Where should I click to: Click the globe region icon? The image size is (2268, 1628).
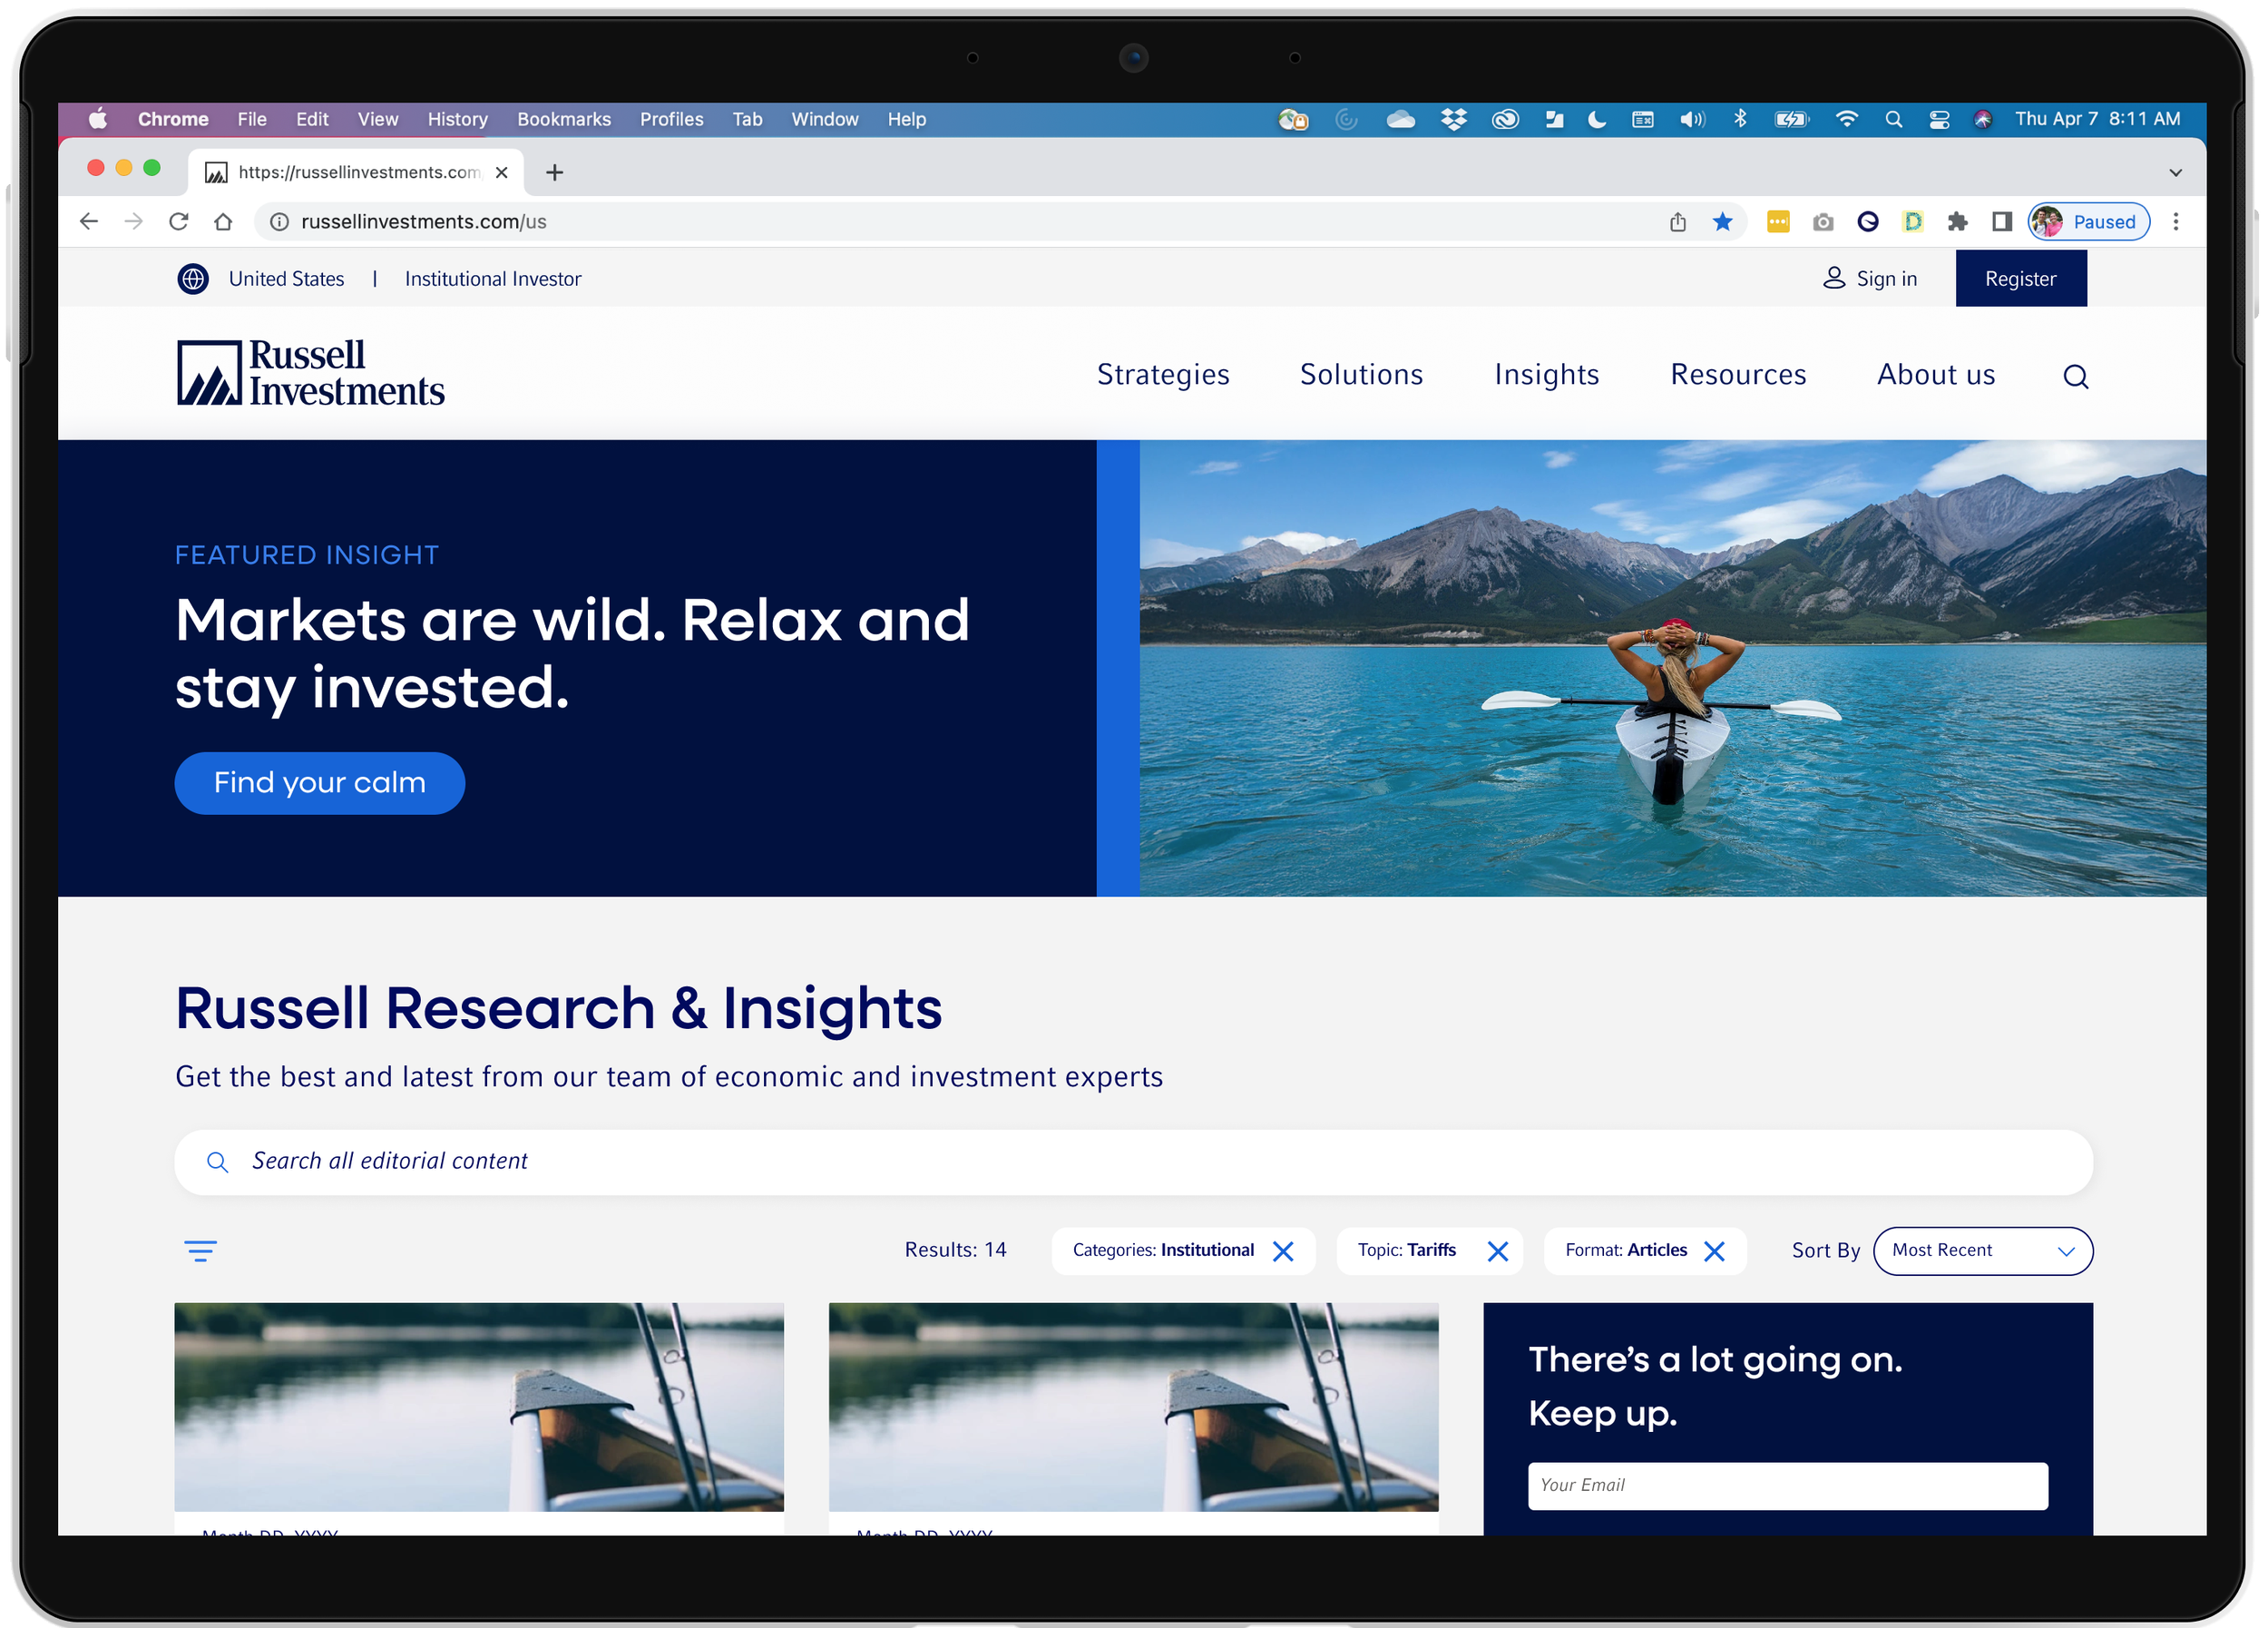(193, 279)
